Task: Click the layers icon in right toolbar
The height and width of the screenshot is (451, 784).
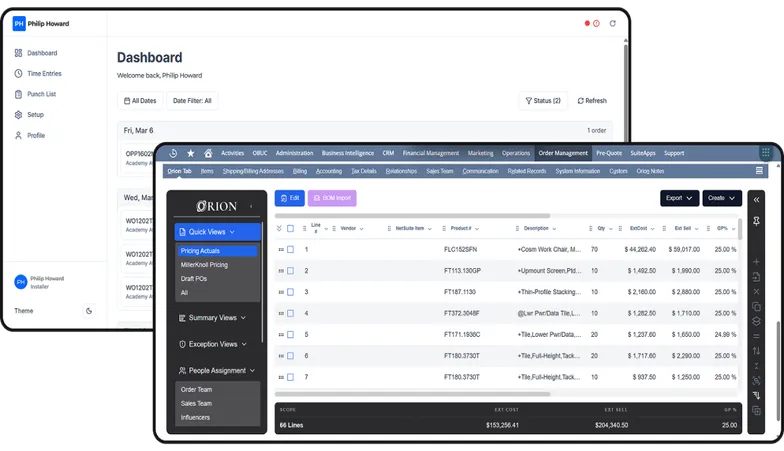Action: [x=756, y=321]
